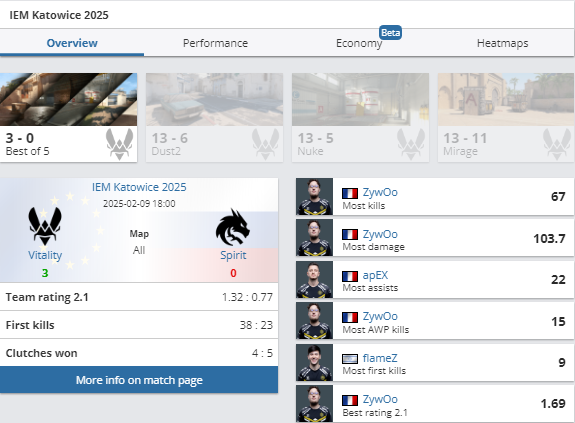The width and height of the screenshot is (575, 423).
Task: Select the Nuke 13-5 map card
Action: click(x=360, y=117)
